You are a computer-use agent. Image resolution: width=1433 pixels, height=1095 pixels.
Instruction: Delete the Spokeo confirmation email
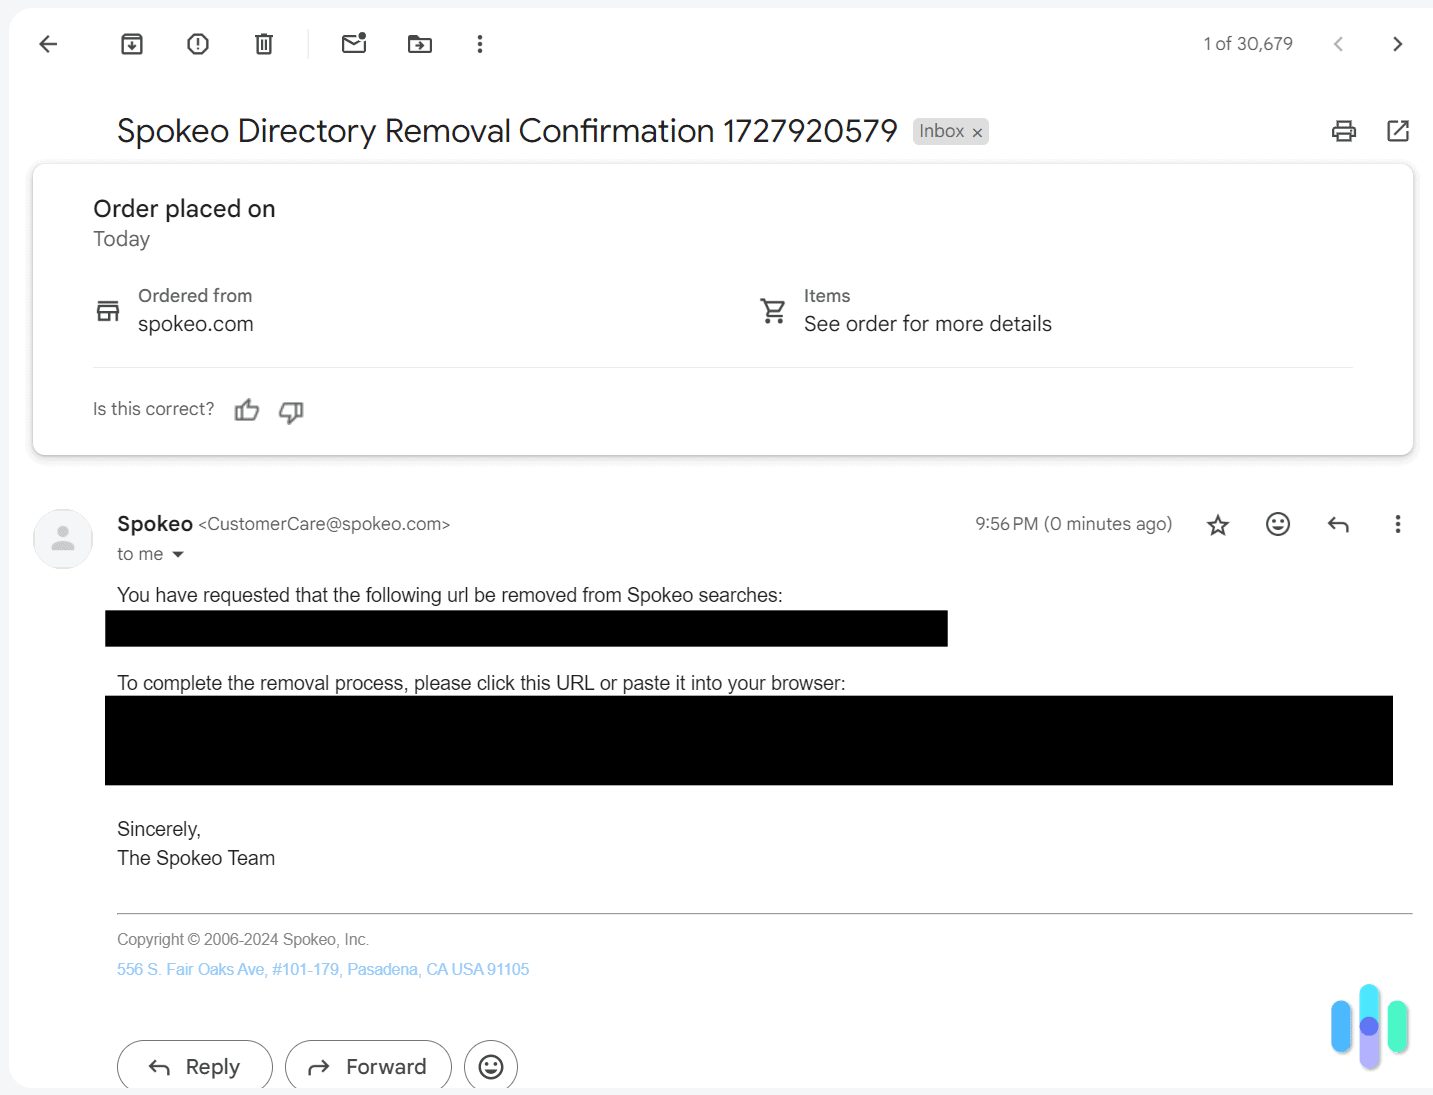click(x=263, y=44)
